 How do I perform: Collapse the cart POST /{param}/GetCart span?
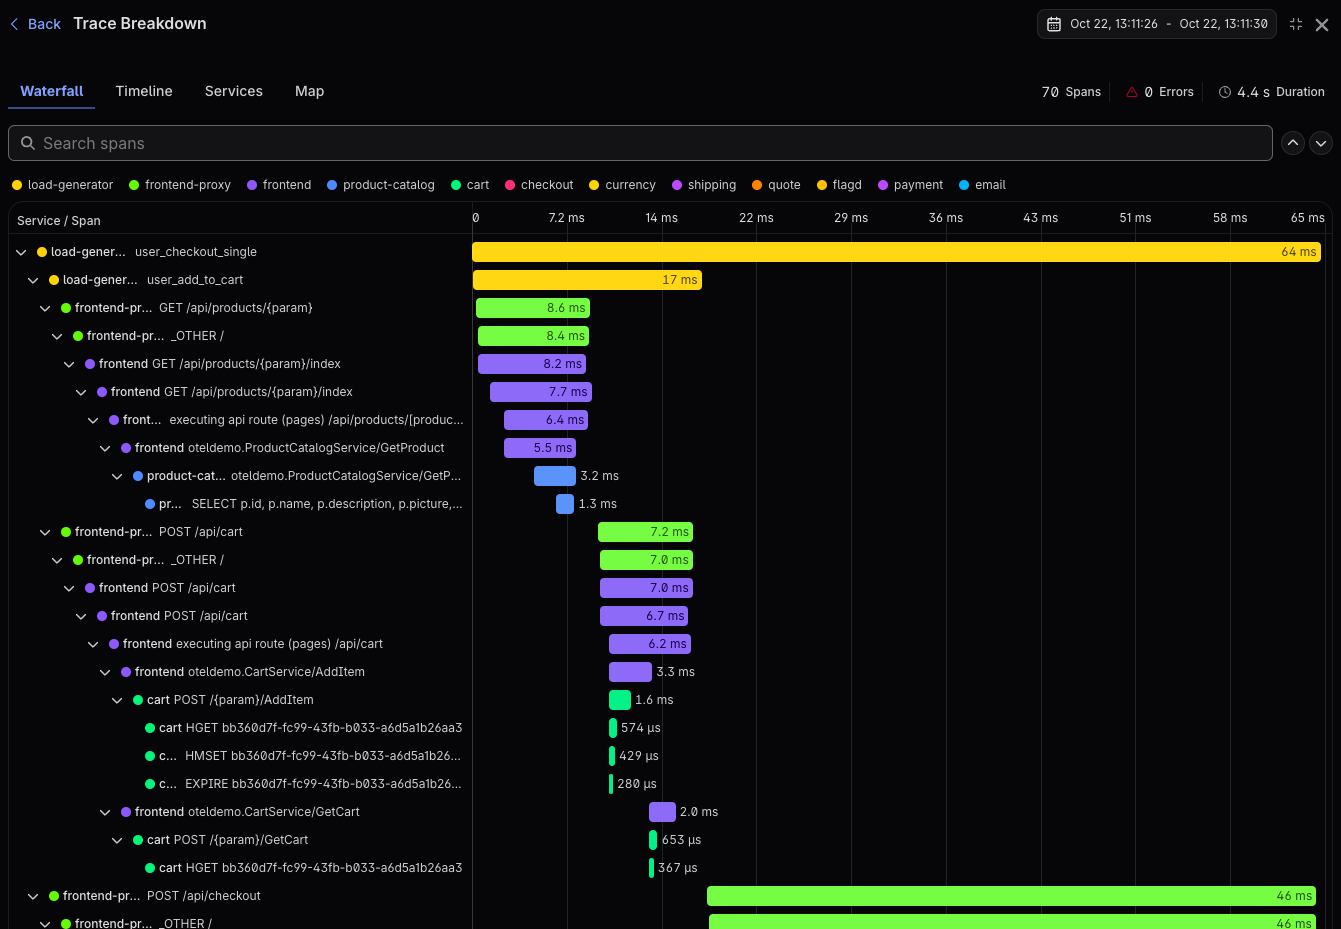point(117,840)
